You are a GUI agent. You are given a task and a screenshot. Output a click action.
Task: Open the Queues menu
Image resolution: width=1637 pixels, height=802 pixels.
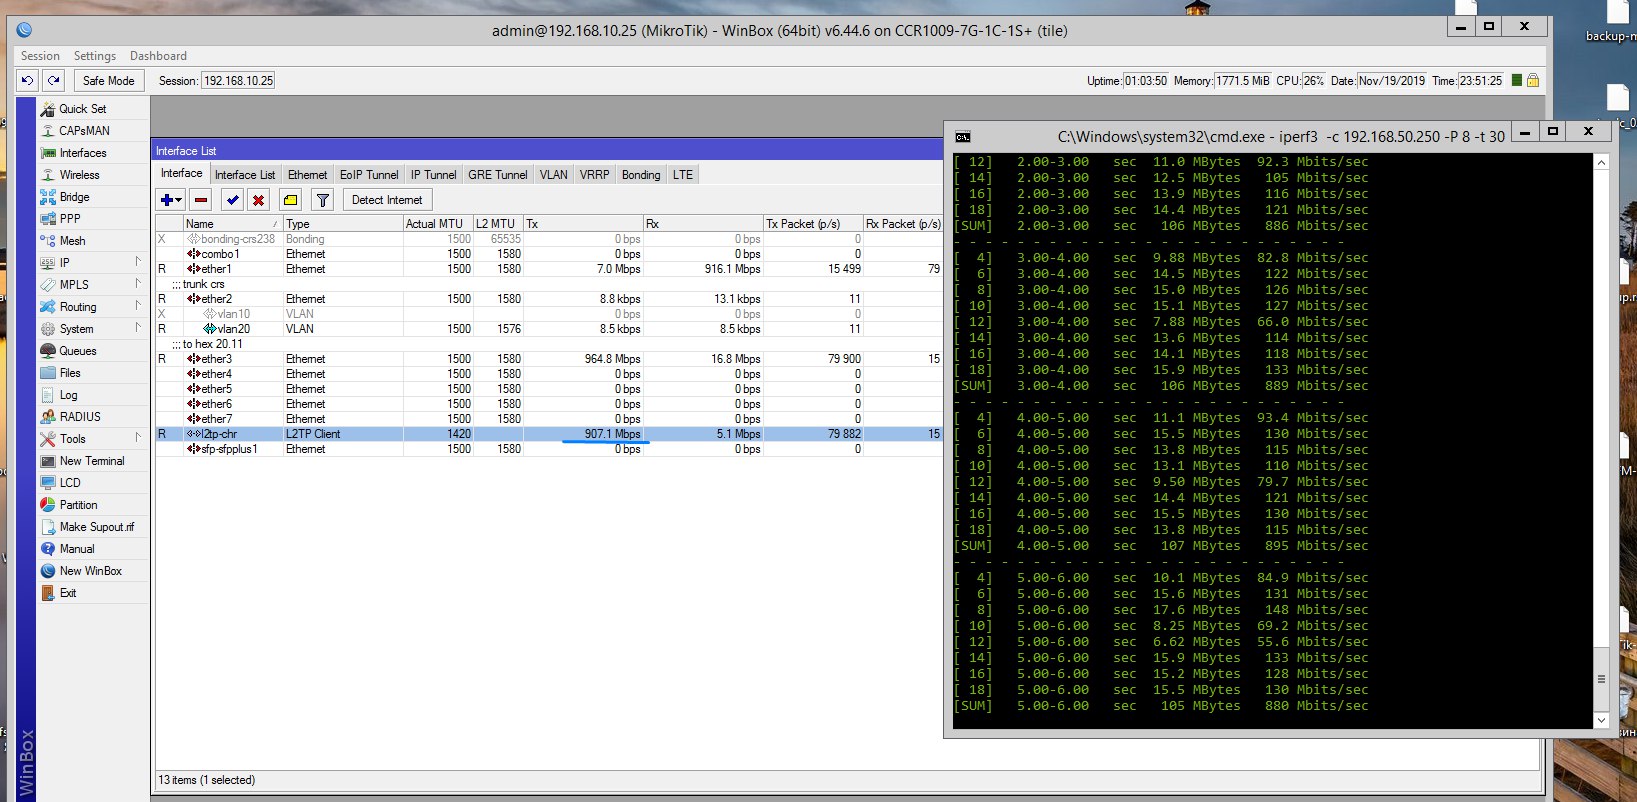pyautogui.click(x=77, y=350)
